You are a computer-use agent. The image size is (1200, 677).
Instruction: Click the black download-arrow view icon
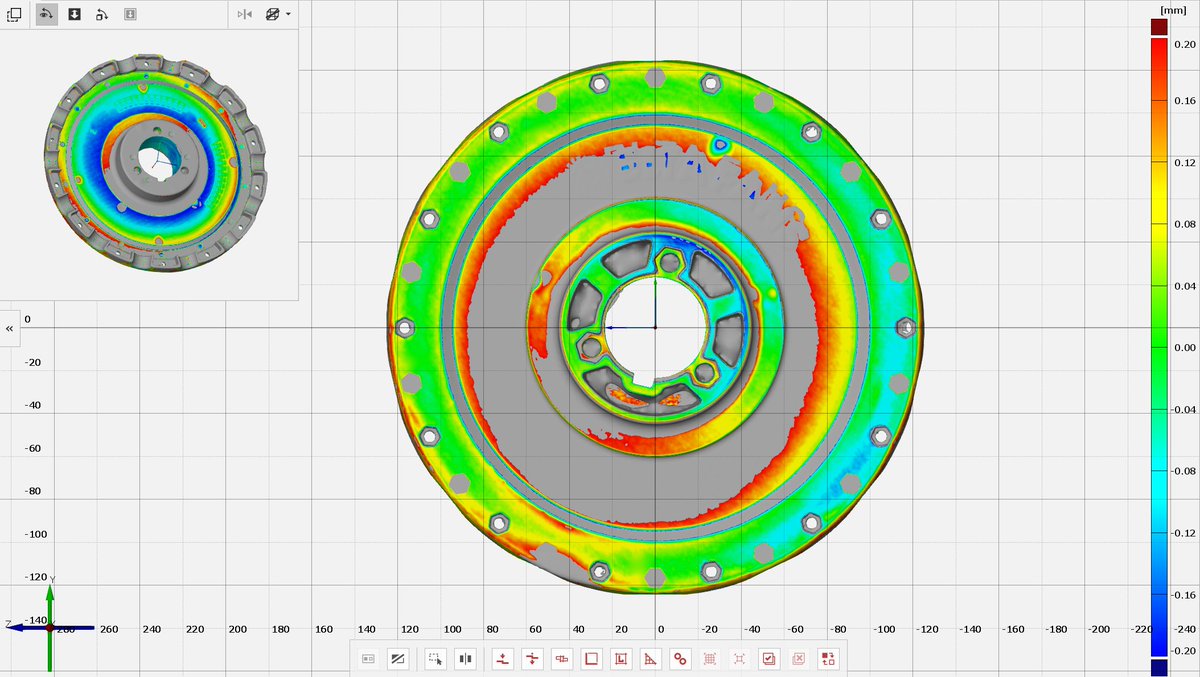(74, 14)
